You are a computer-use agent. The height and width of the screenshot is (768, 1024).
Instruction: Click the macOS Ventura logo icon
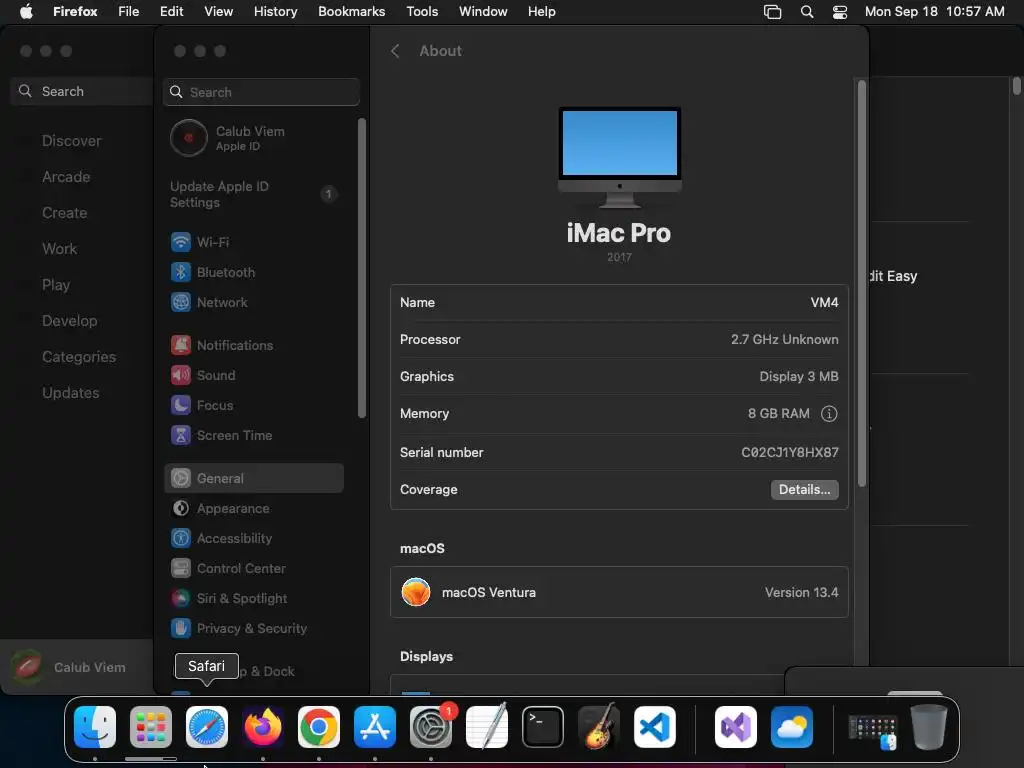(416, 592)
